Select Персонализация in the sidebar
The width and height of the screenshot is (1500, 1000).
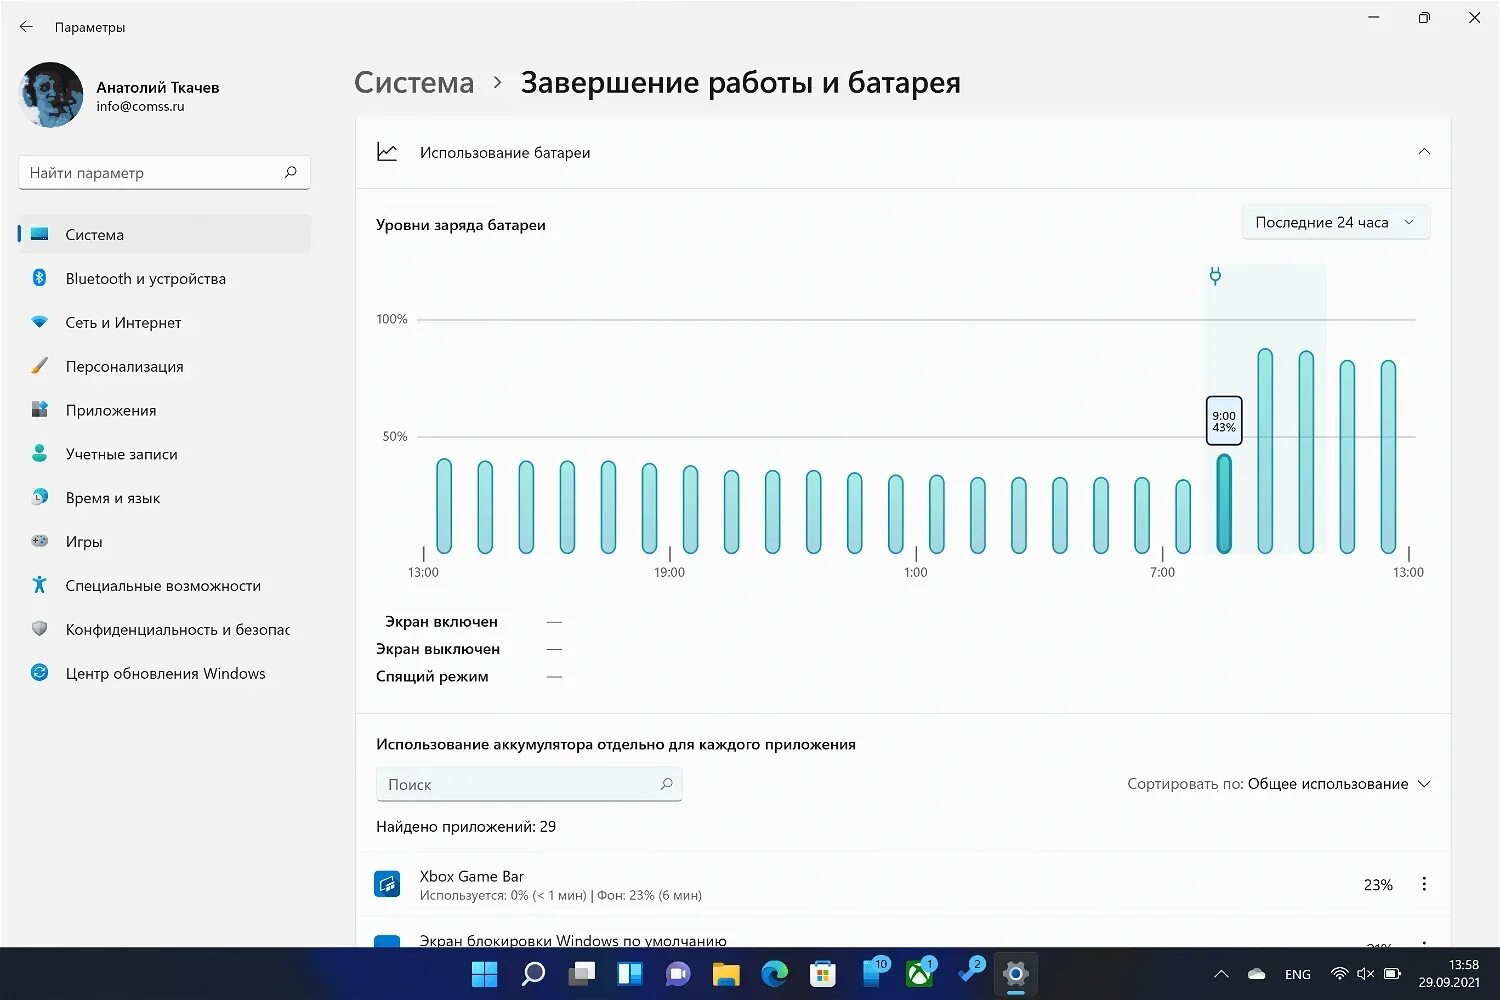[165, 366]
